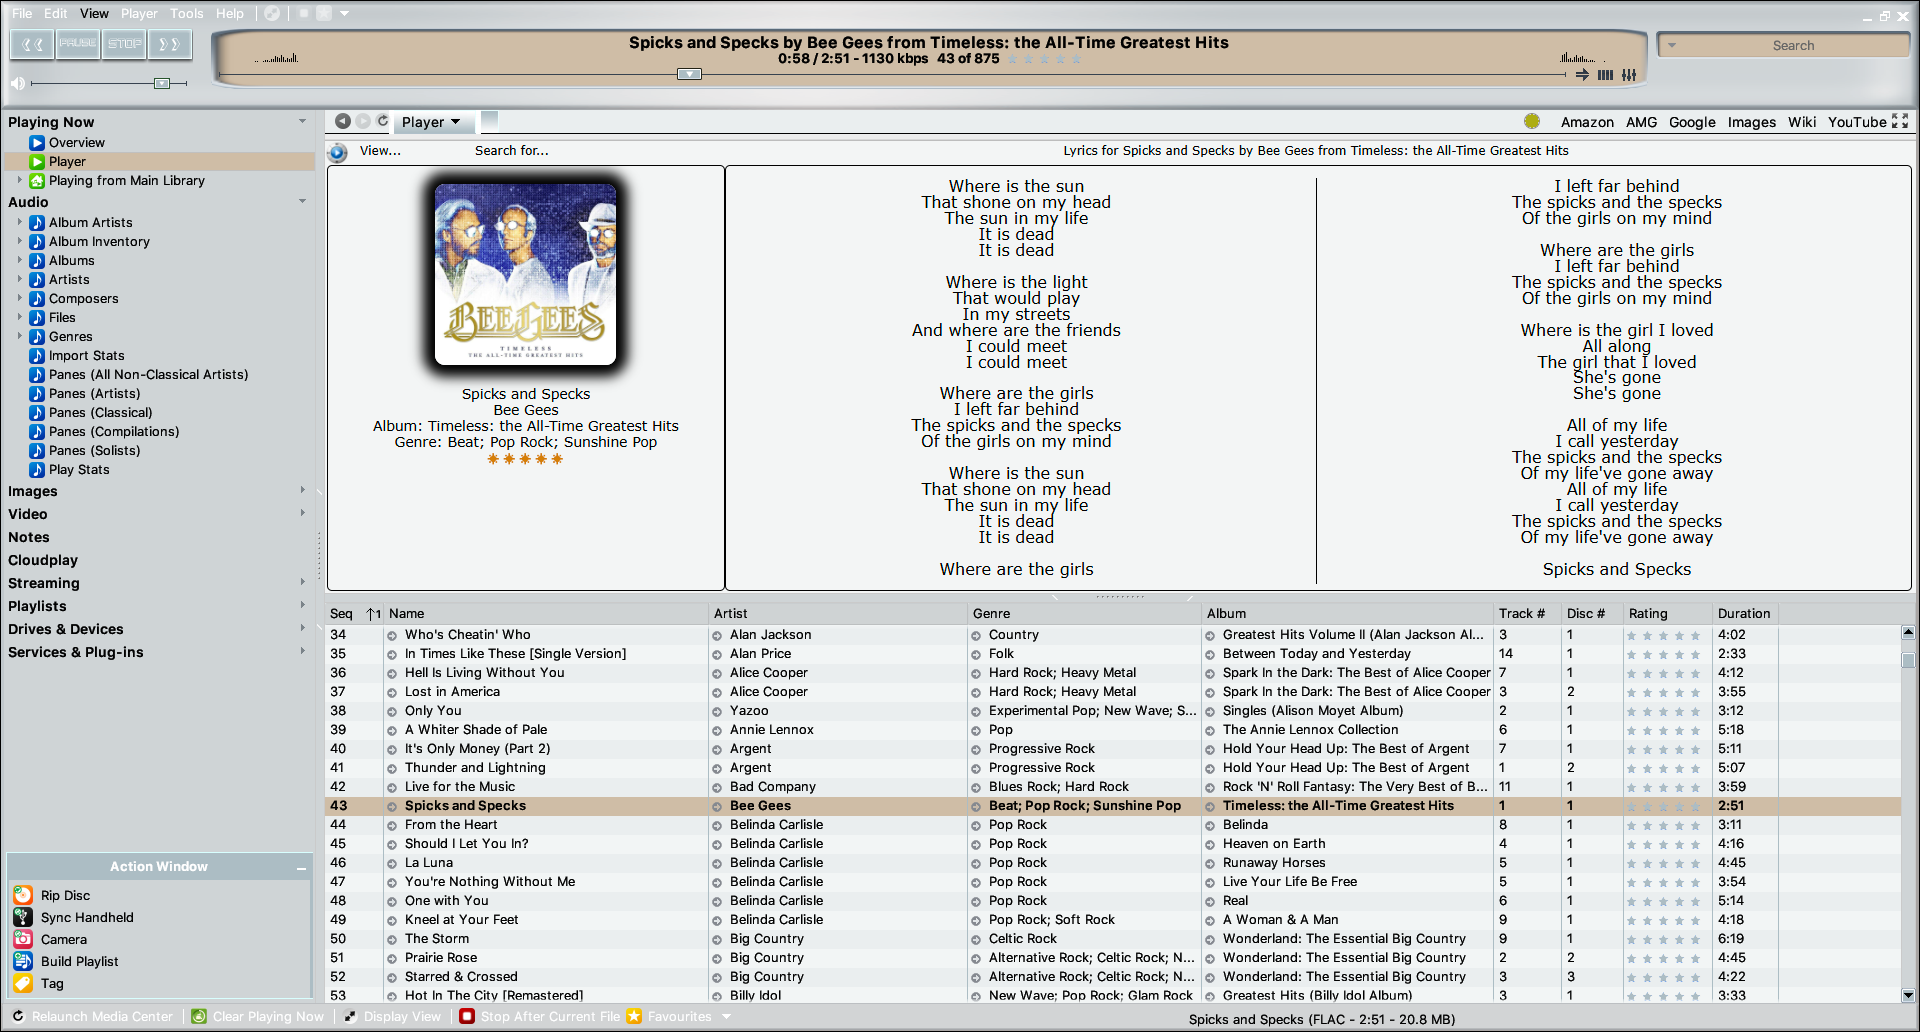Open the playing now bars icon

[x=1605, y=75]
